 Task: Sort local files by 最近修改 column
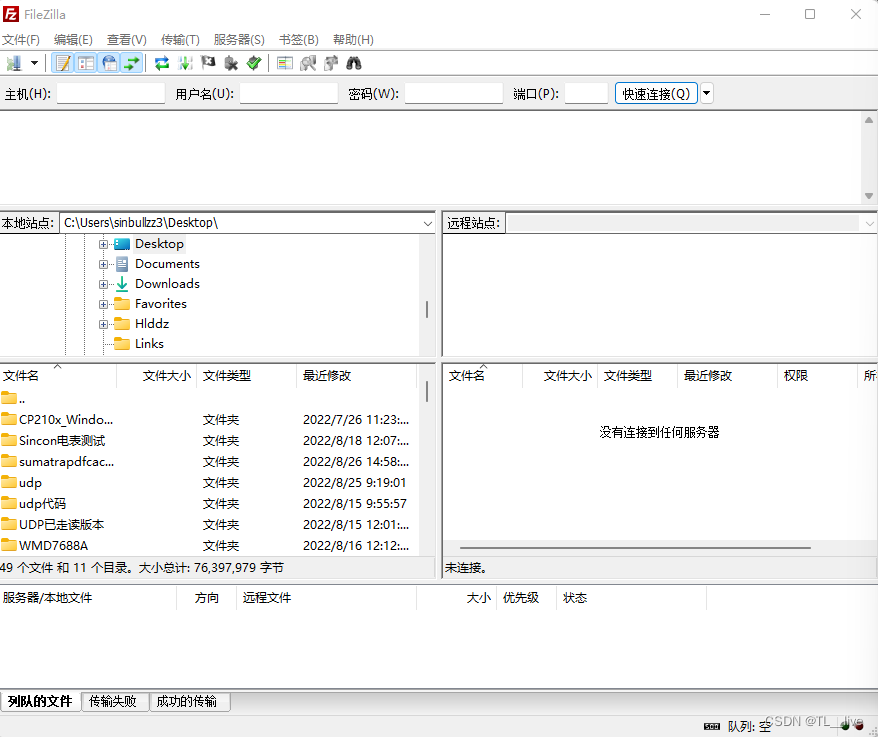(357, 376)
